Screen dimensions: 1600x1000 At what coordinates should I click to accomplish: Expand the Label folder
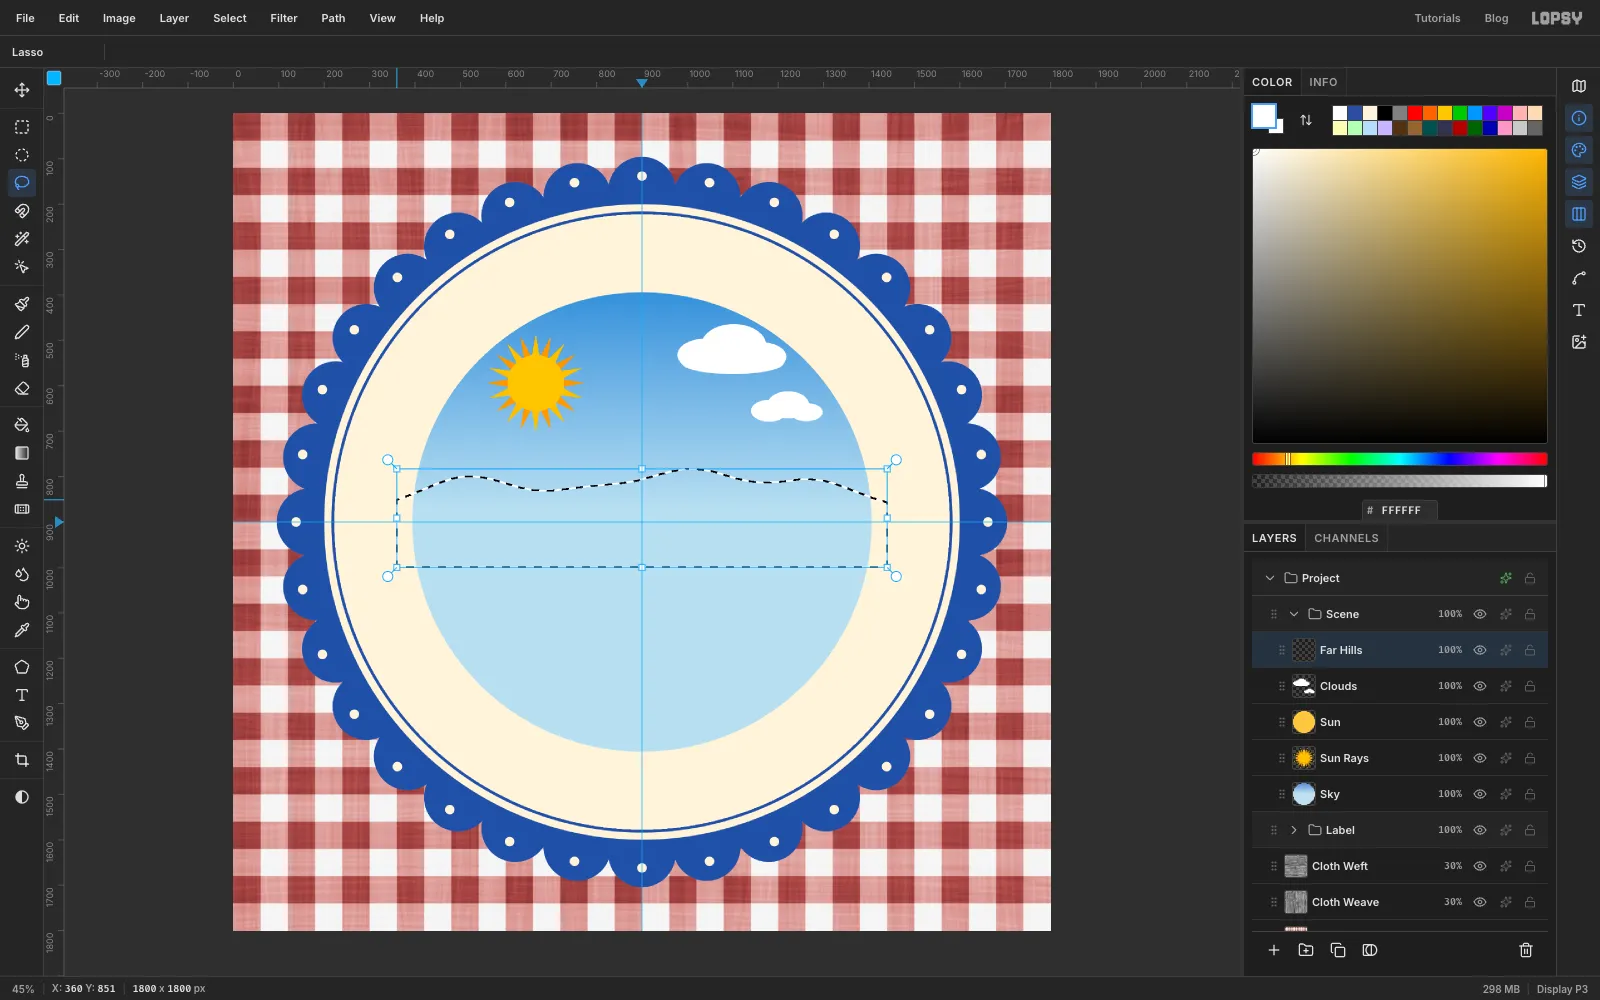click(x=1294, y=830)
